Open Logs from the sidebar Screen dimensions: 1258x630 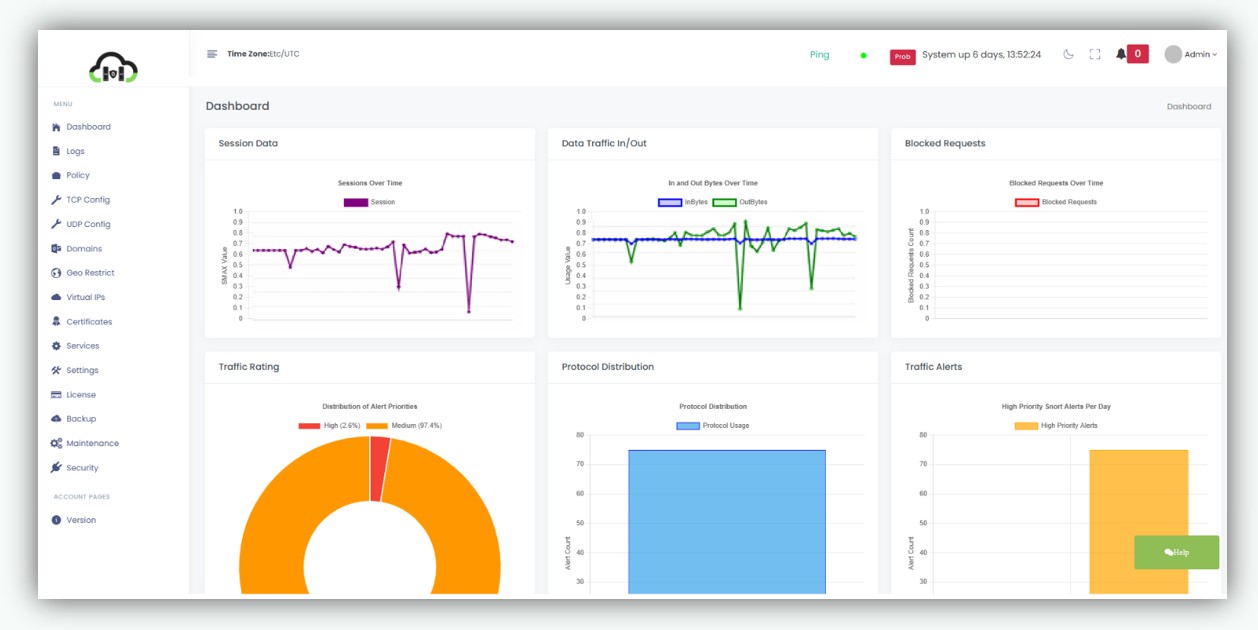tap(75, 151)
